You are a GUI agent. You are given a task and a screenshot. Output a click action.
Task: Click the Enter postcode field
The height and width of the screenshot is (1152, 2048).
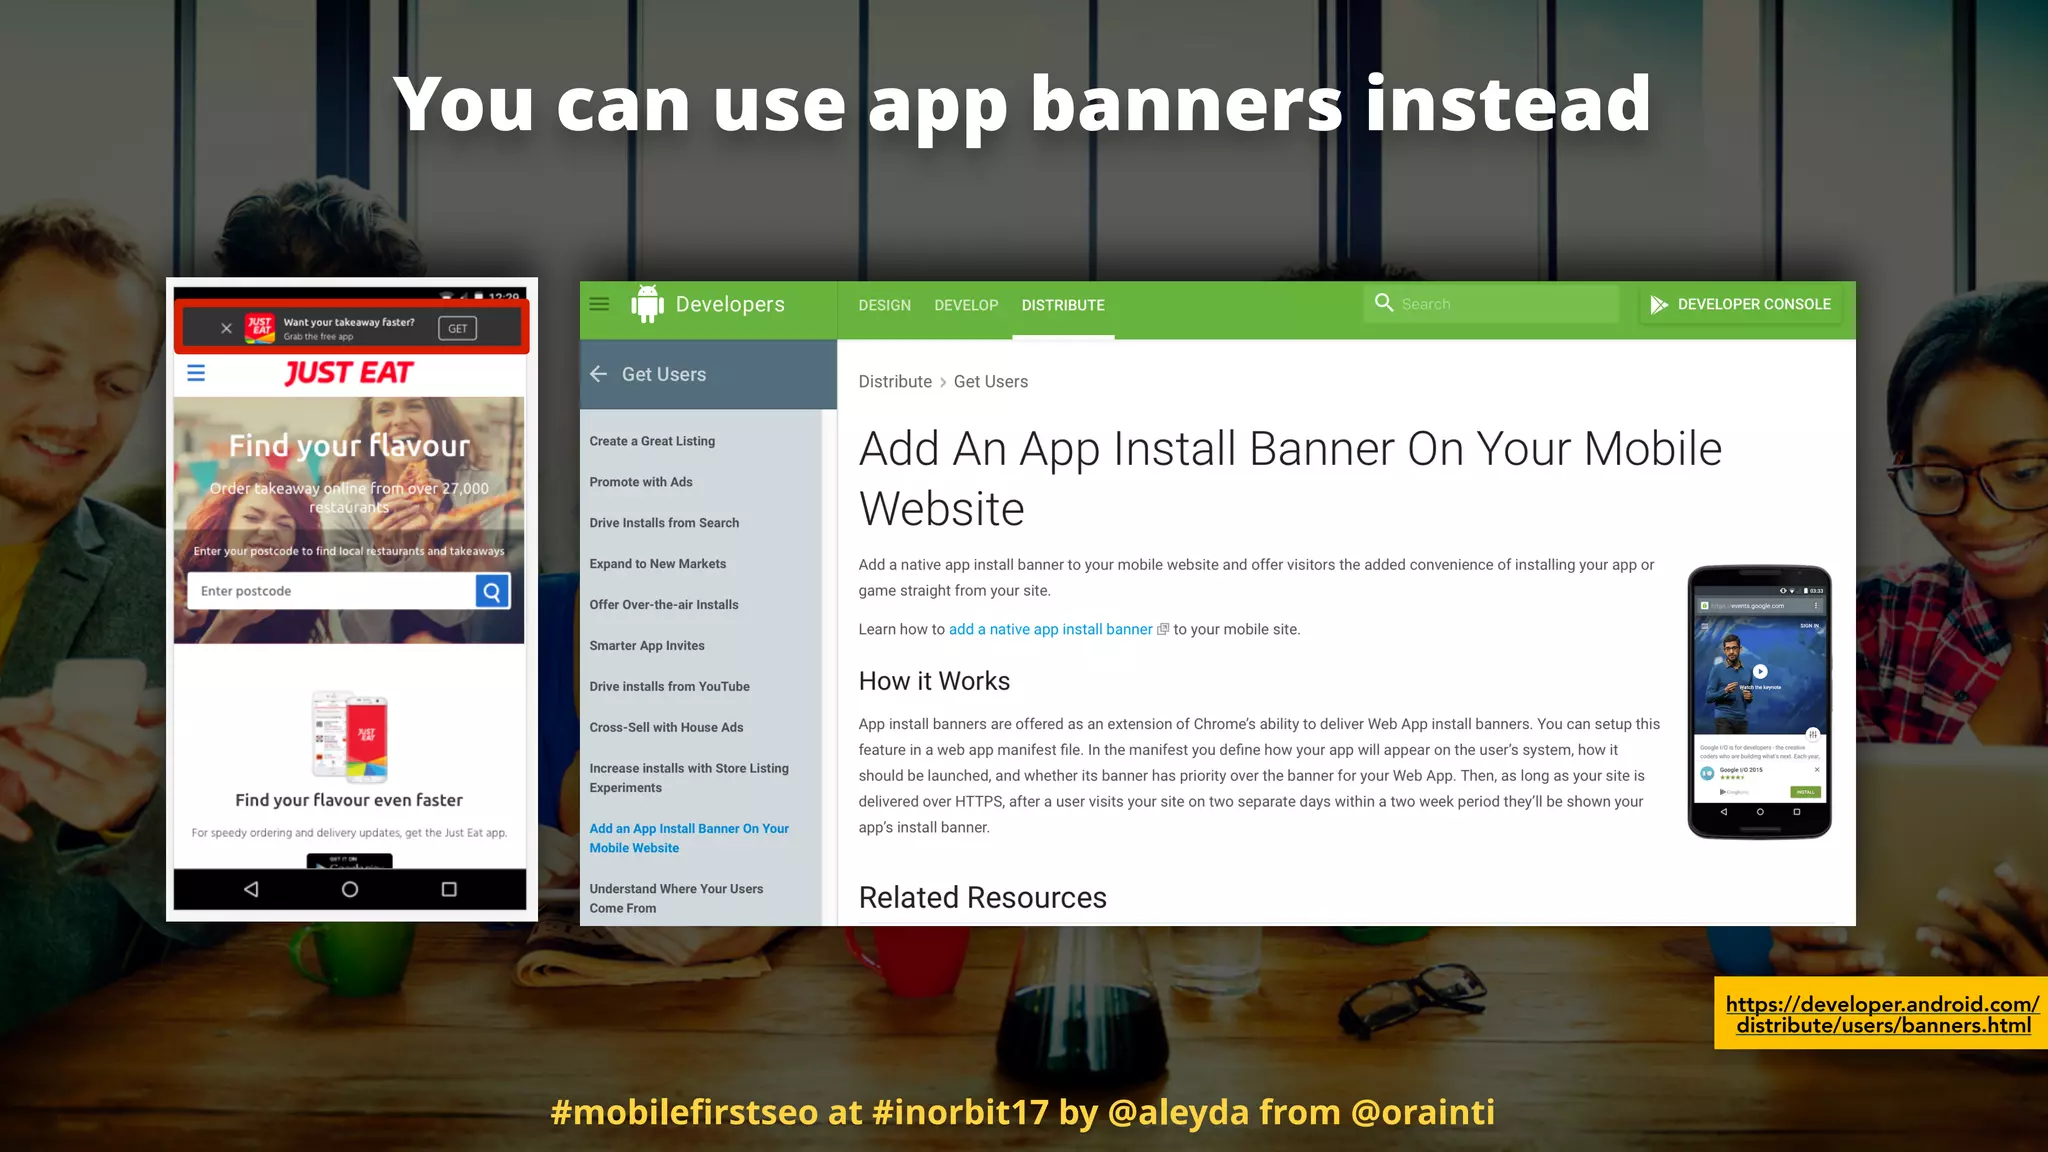[x=332, y=591]
